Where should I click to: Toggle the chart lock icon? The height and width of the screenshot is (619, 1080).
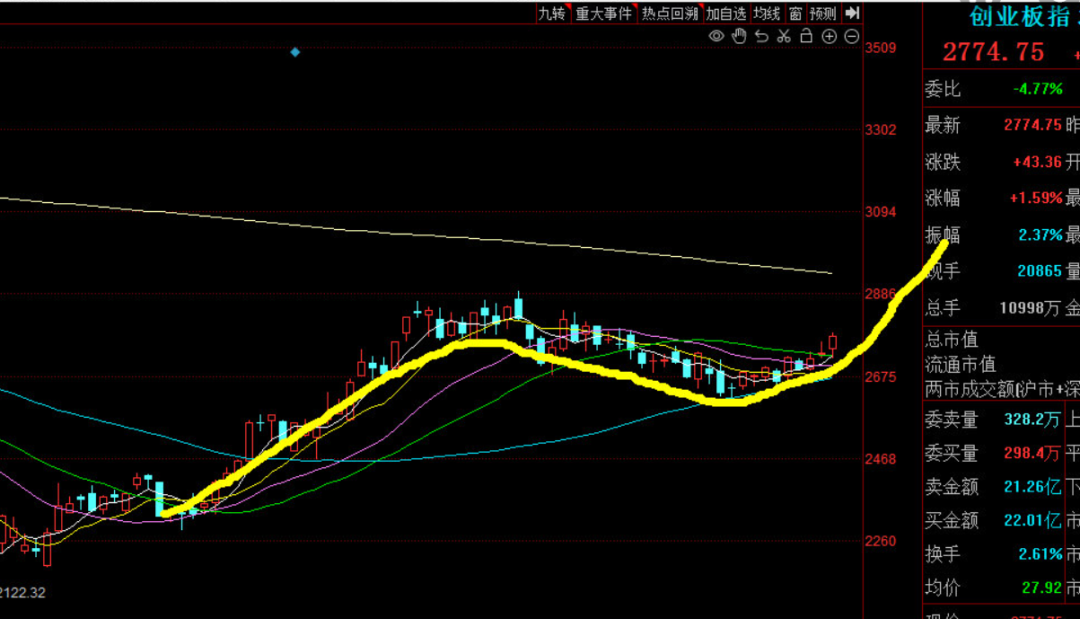(x=806, y=36)
